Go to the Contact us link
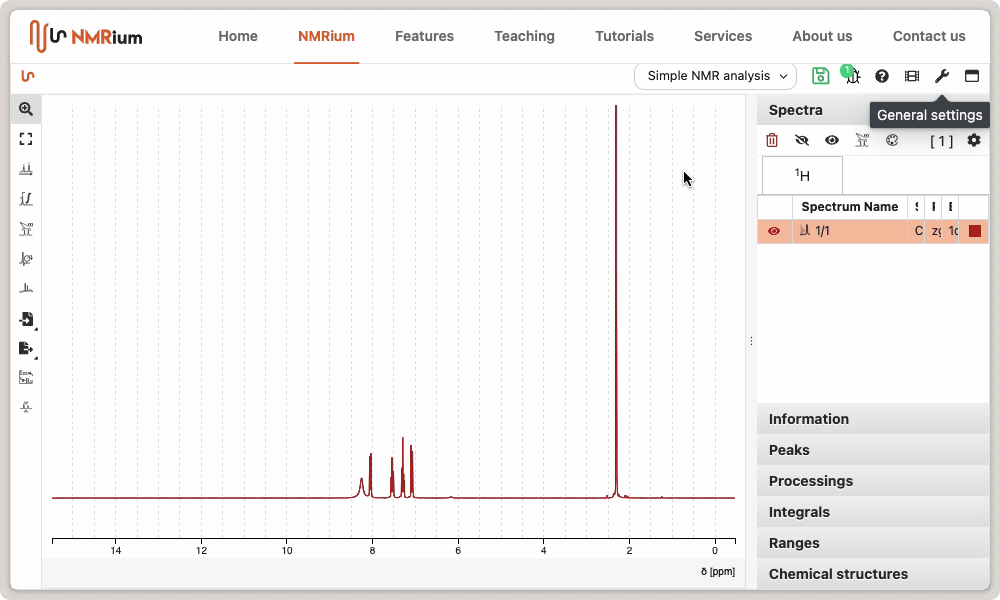 [929, 36]
